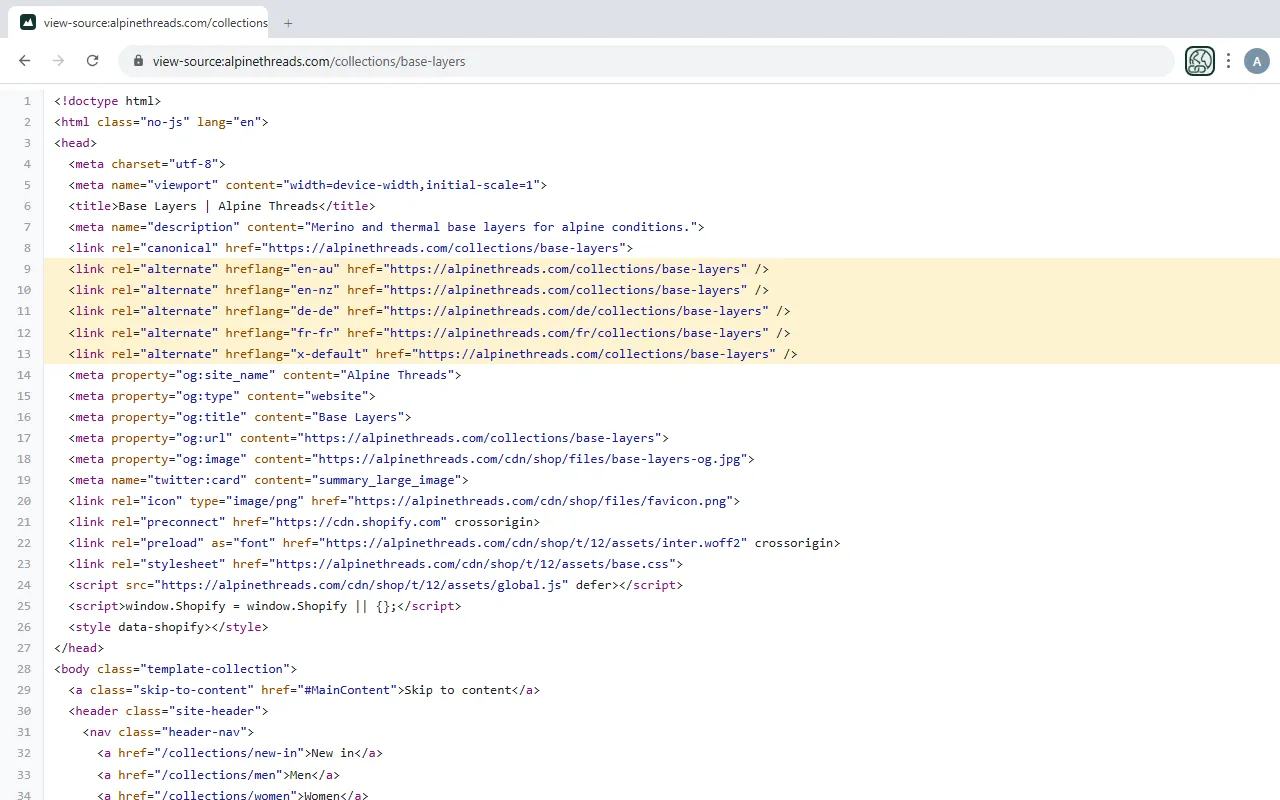1280x800 pixels.
Task: Open the canonical href link
Action: point(445,248)
